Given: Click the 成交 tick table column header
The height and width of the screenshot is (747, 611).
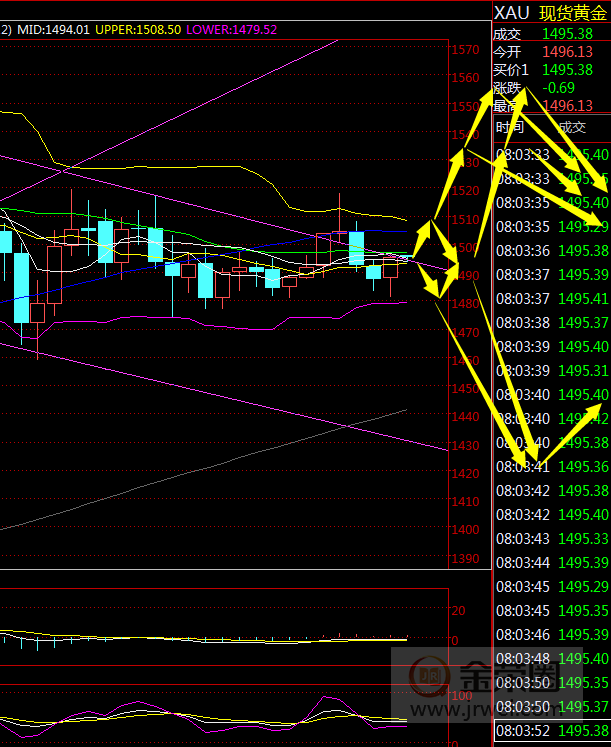Looking at the screenshot, I should [x=571, y=127].
